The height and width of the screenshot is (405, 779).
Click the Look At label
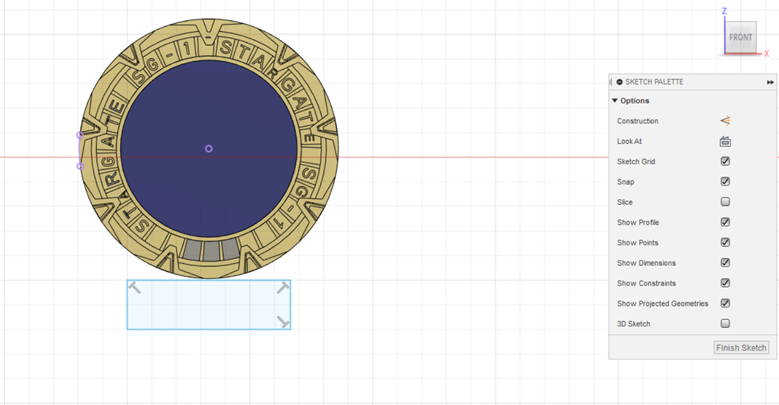[629, 141]
